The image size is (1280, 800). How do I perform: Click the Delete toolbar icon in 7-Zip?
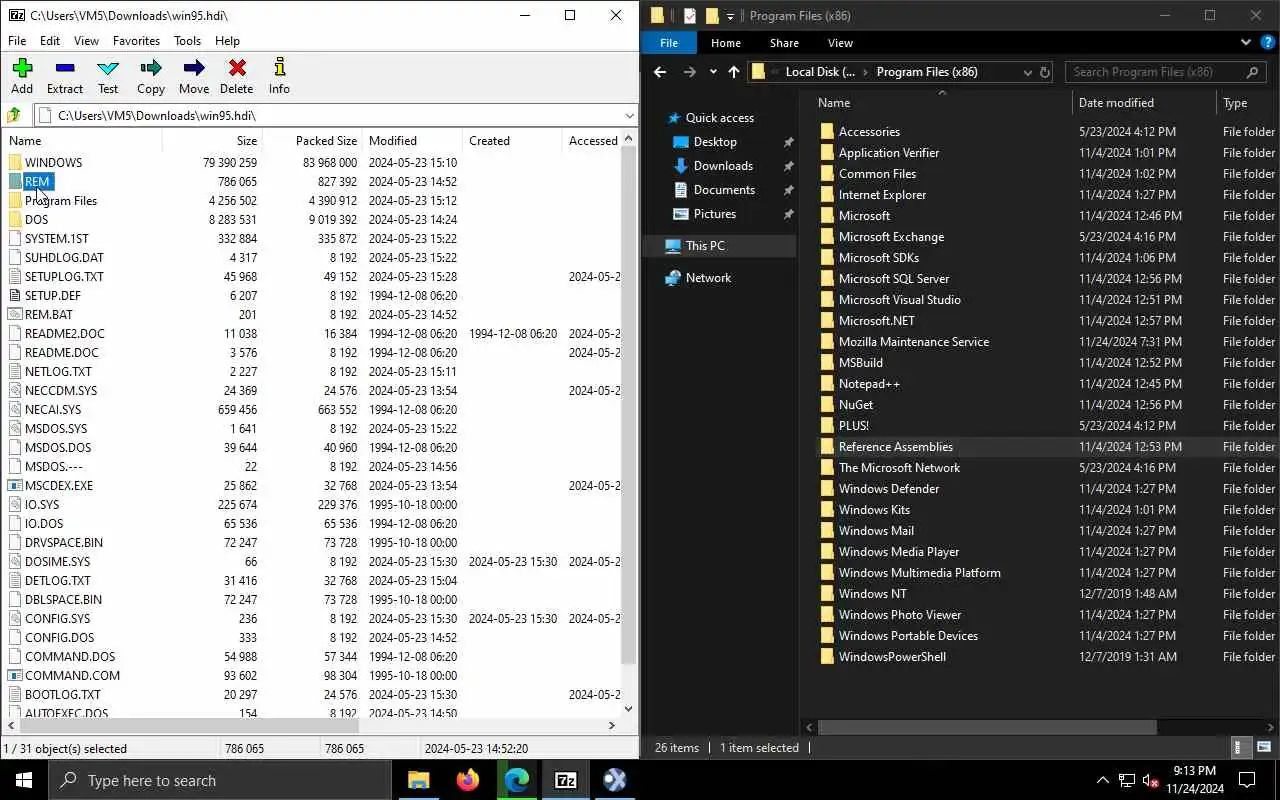pyautogui.click(x=237, y=76)
